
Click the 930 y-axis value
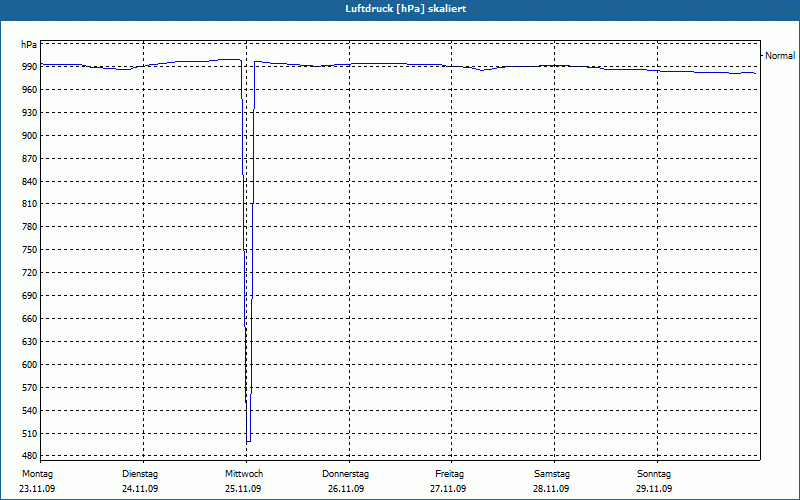point(29,112)
